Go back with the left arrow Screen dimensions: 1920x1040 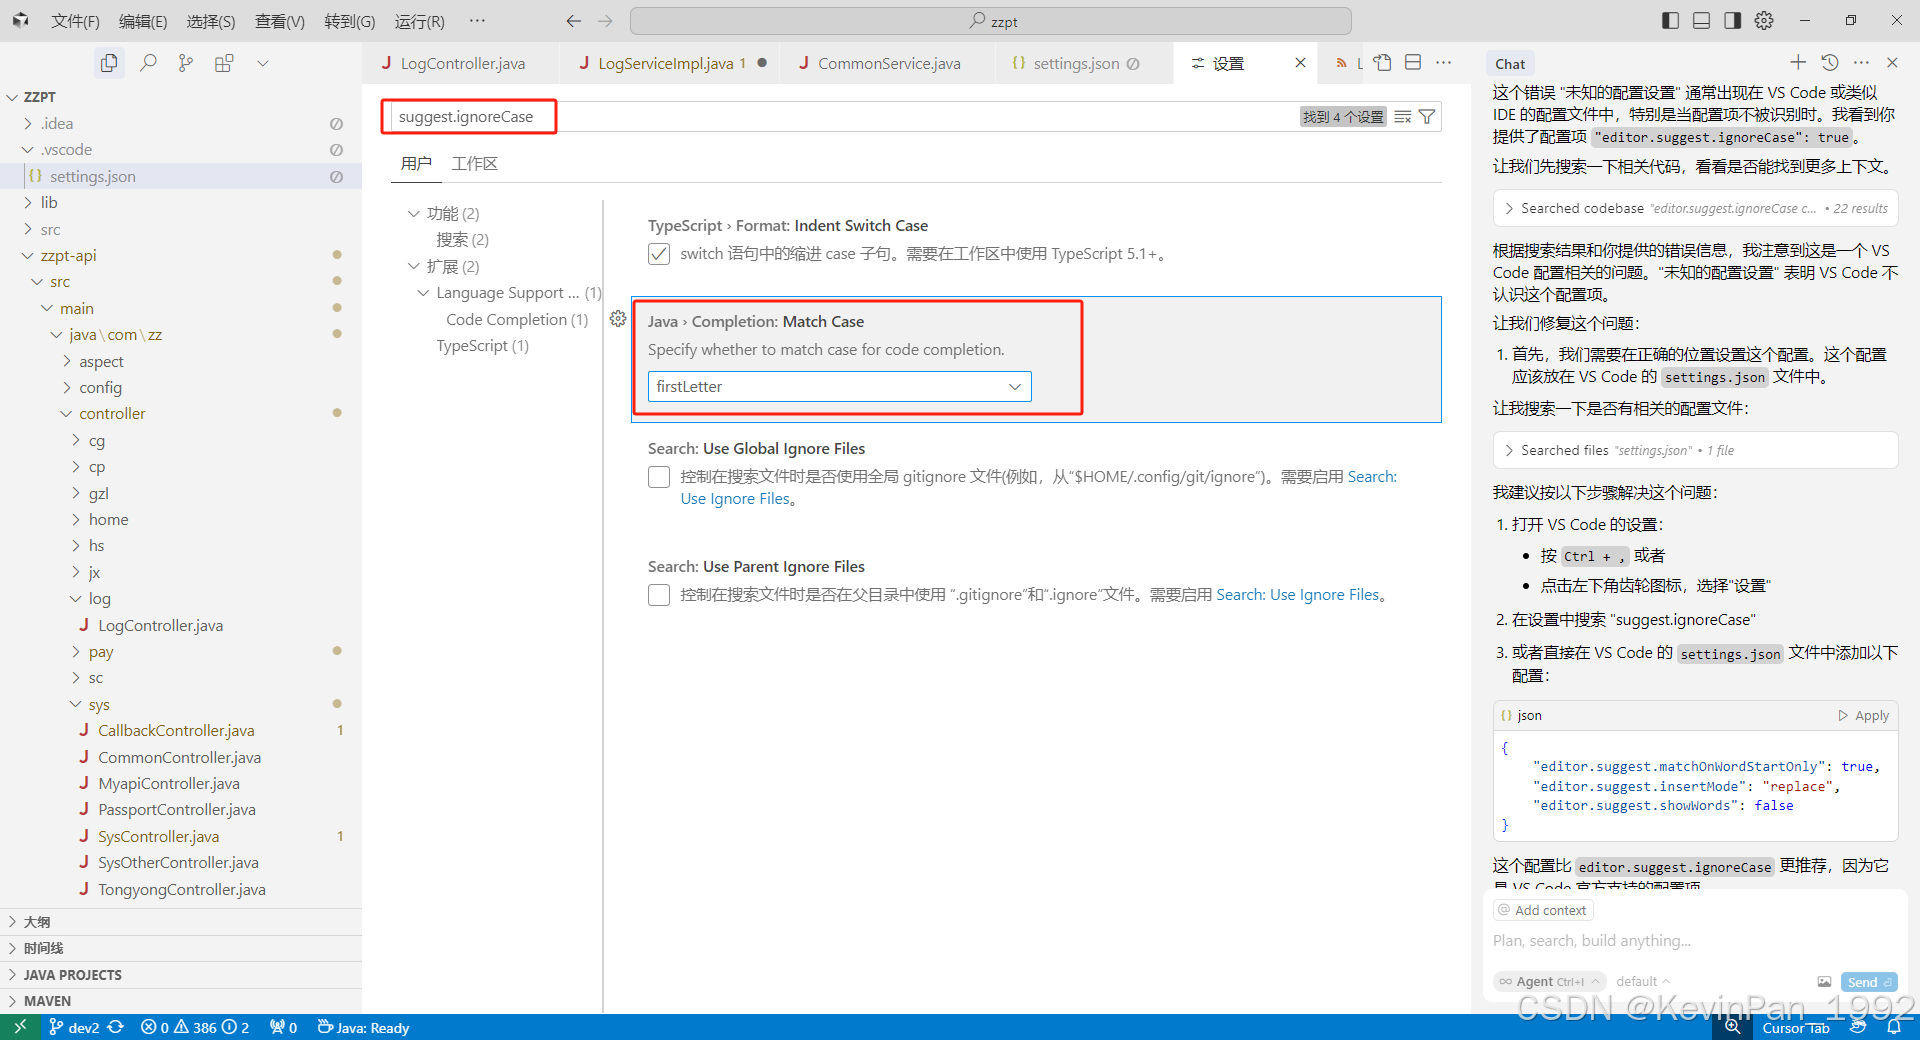pos(573,21)
